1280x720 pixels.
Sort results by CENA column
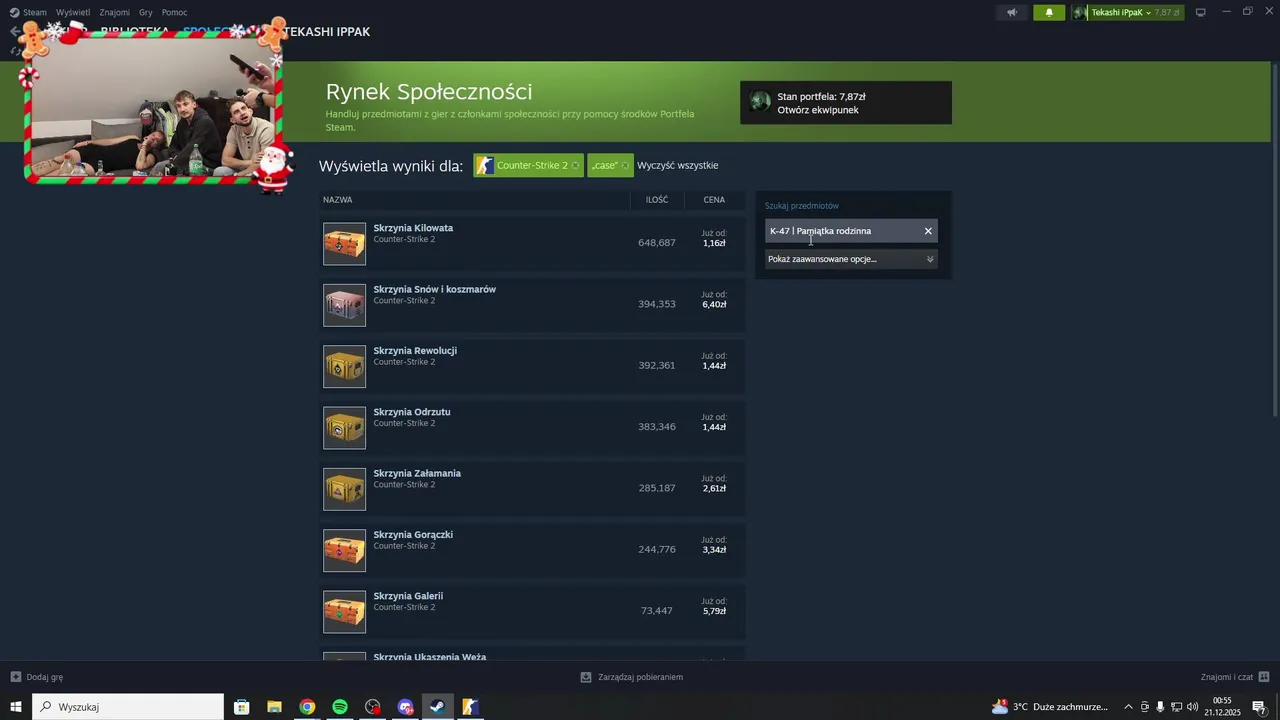714,200
